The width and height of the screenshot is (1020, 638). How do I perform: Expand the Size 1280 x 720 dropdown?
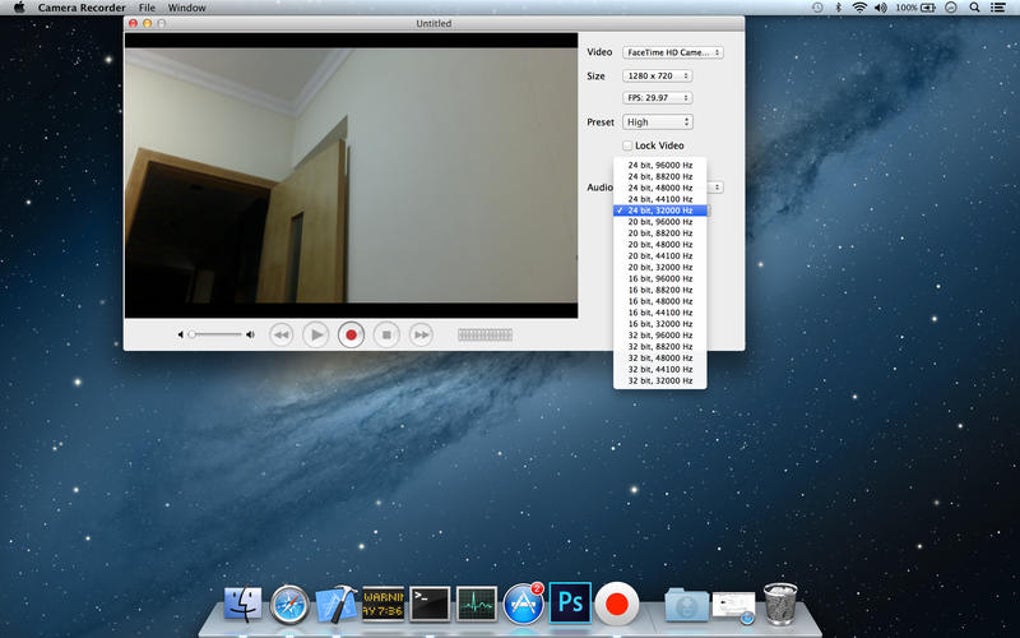click(656, 76)
